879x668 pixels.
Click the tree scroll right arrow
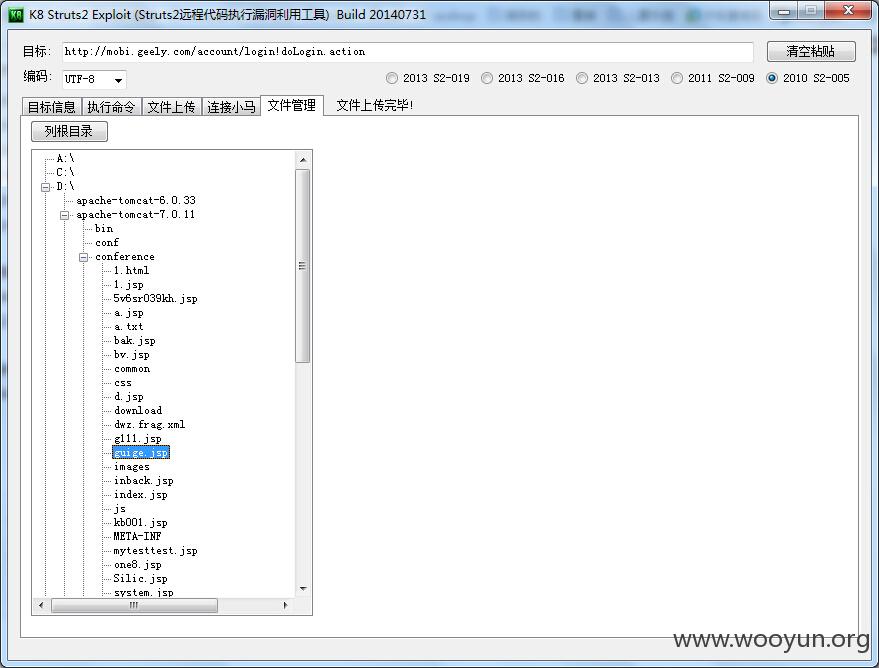(285, 605)
